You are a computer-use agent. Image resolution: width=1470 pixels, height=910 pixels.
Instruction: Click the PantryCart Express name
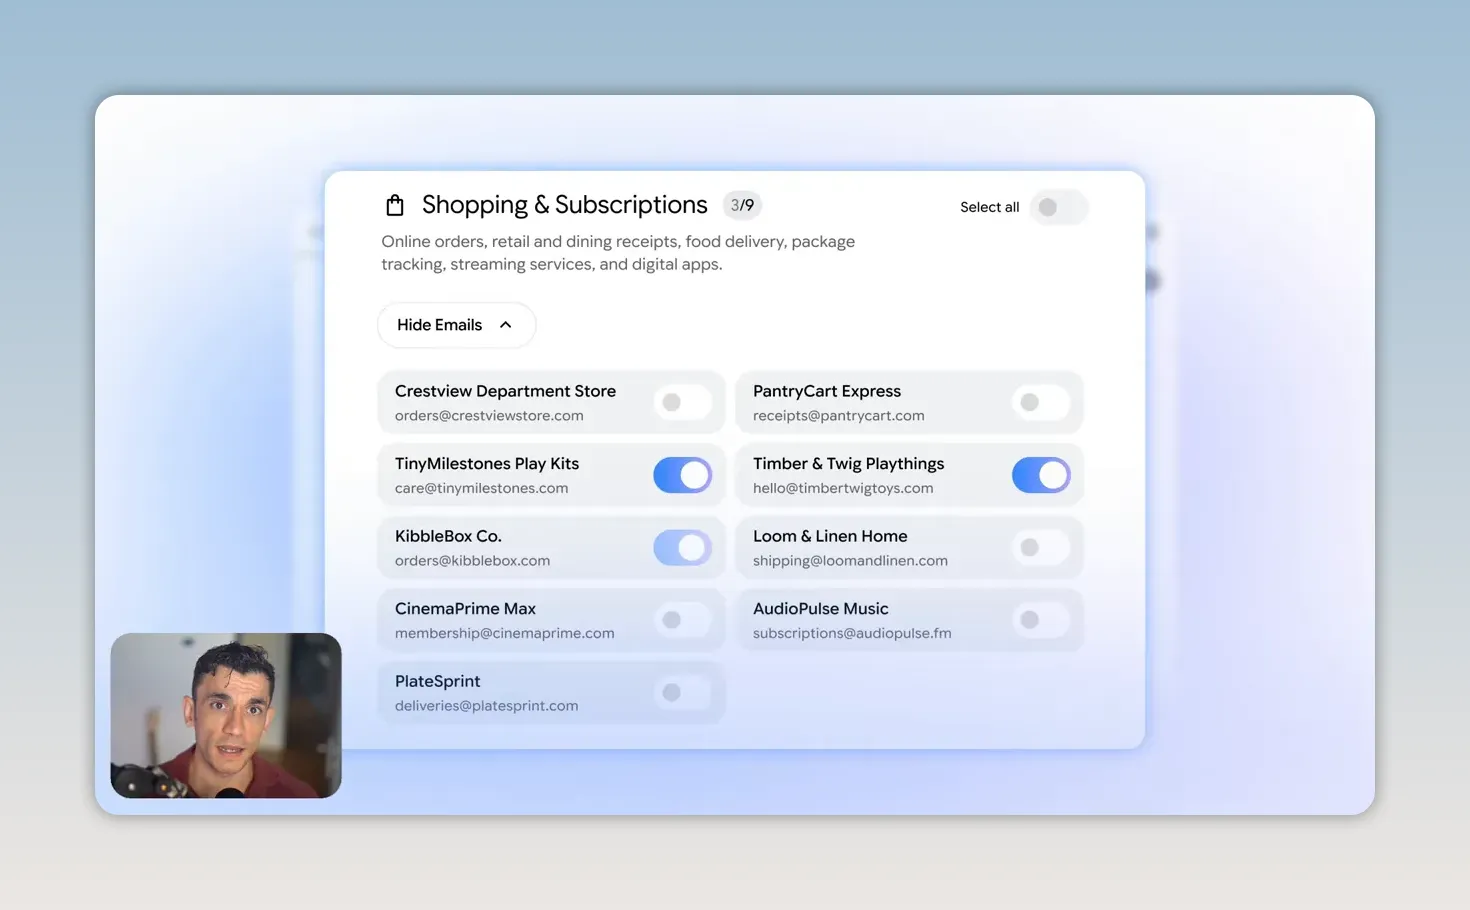tap(827, 391)
